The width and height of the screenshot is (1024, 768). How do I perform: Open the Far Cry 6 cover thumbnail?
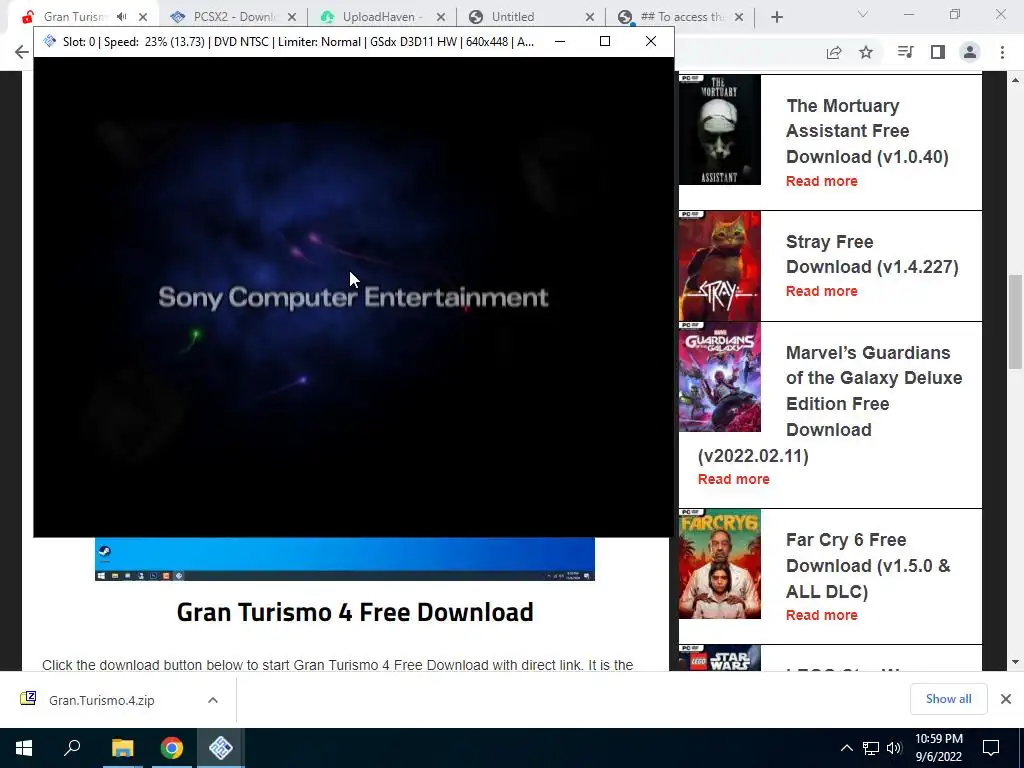coord(720,564)
